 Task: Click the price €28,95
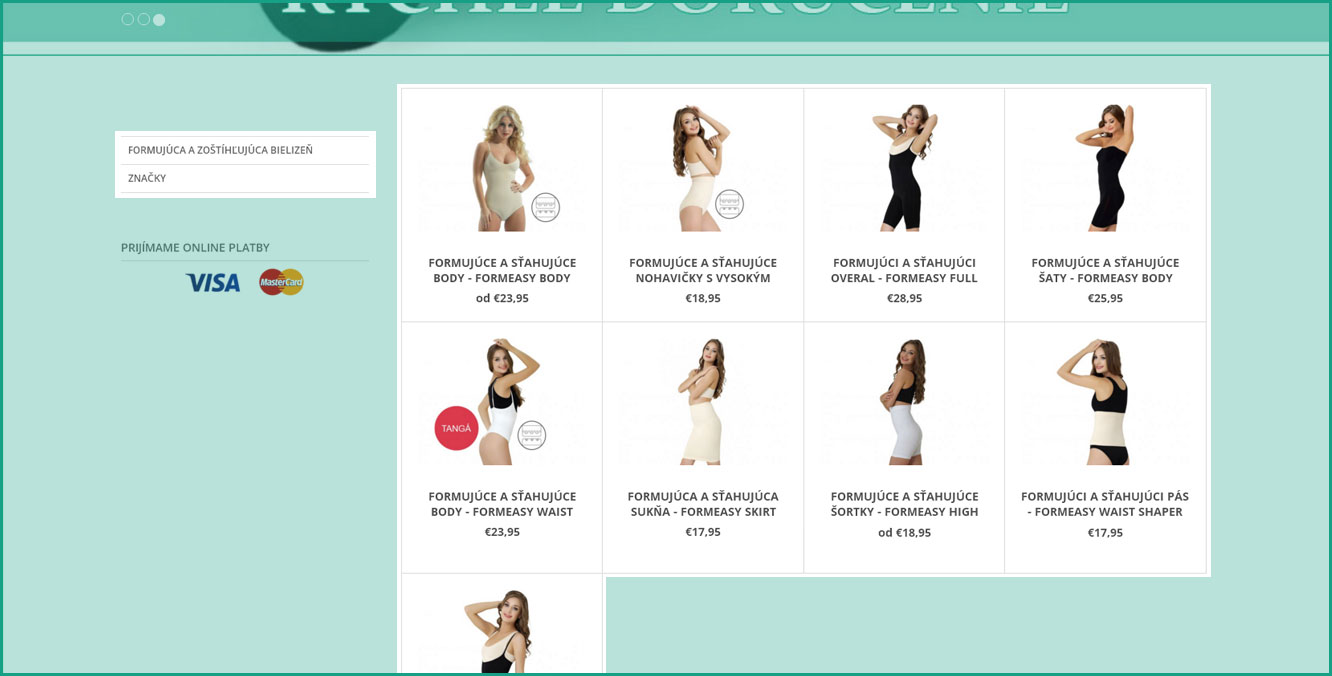coord(904,298)
